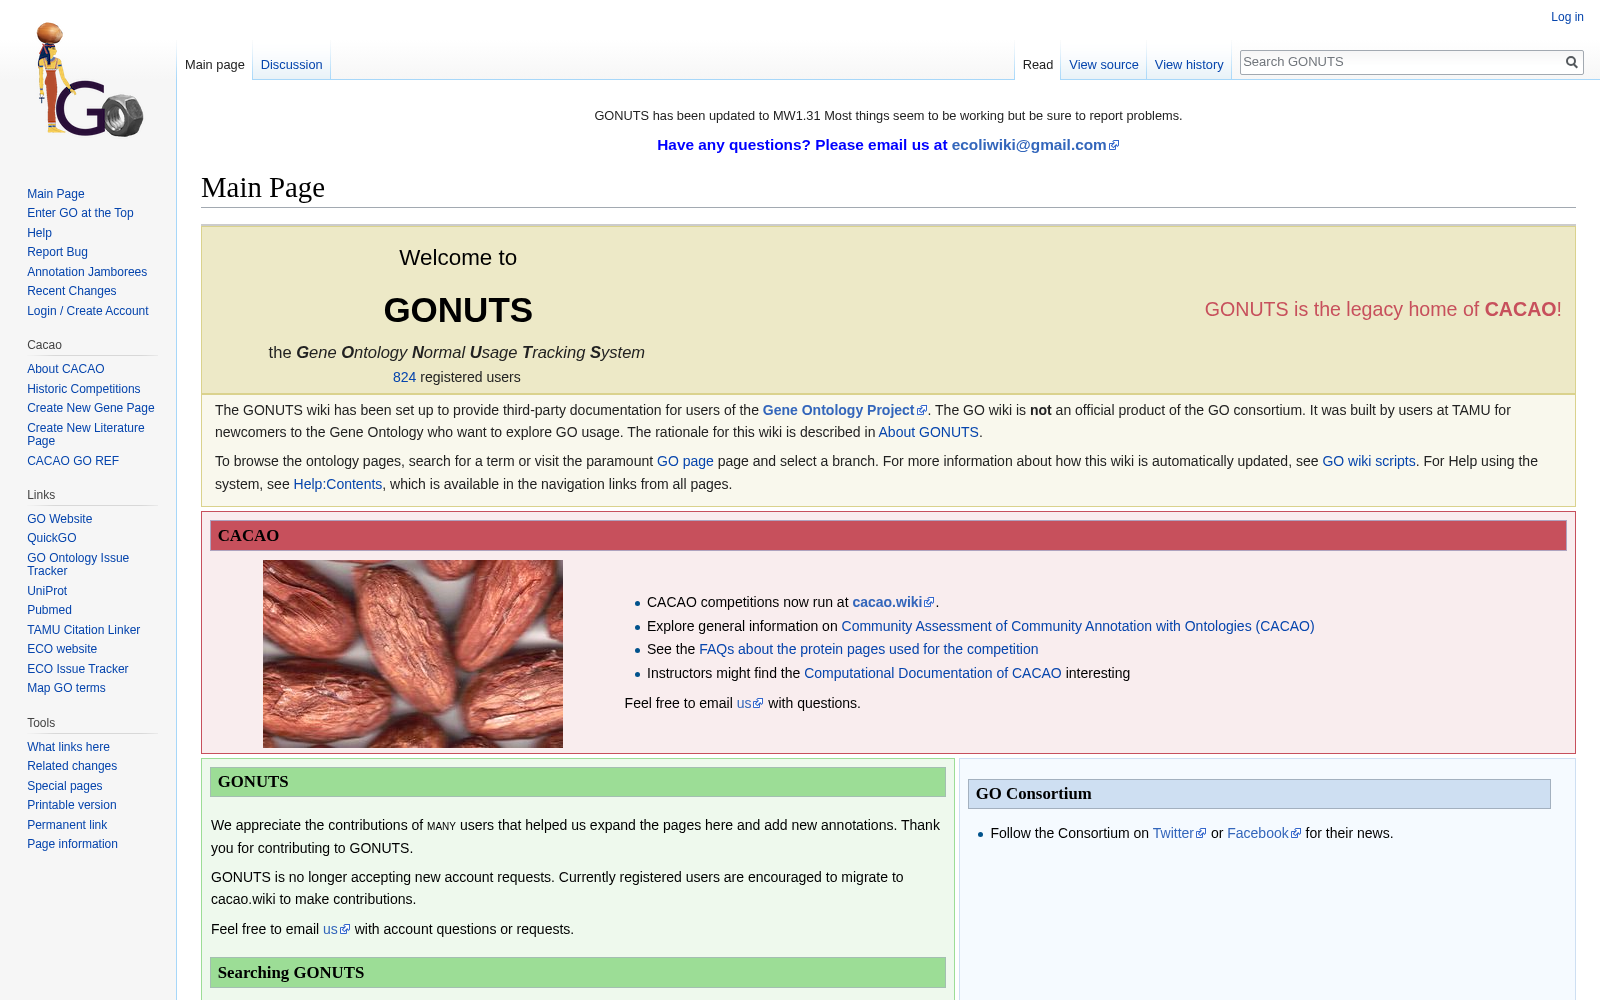Open the View history tab
1600x1000 pixels.
tap(1189, 64)
